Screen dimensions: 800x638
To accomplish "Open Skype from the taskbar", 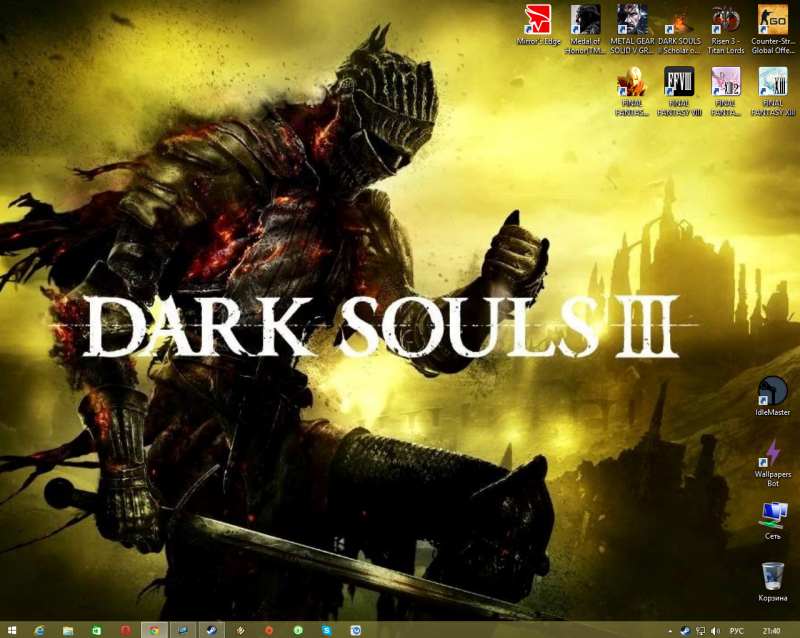I will (327, 630).
